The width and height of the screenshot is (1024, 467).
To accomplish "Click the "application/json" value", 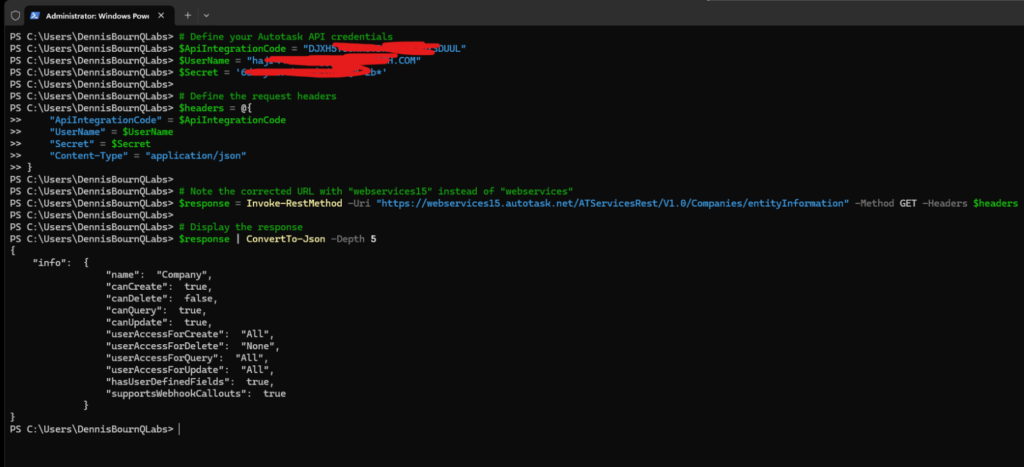I will [195, 155].
